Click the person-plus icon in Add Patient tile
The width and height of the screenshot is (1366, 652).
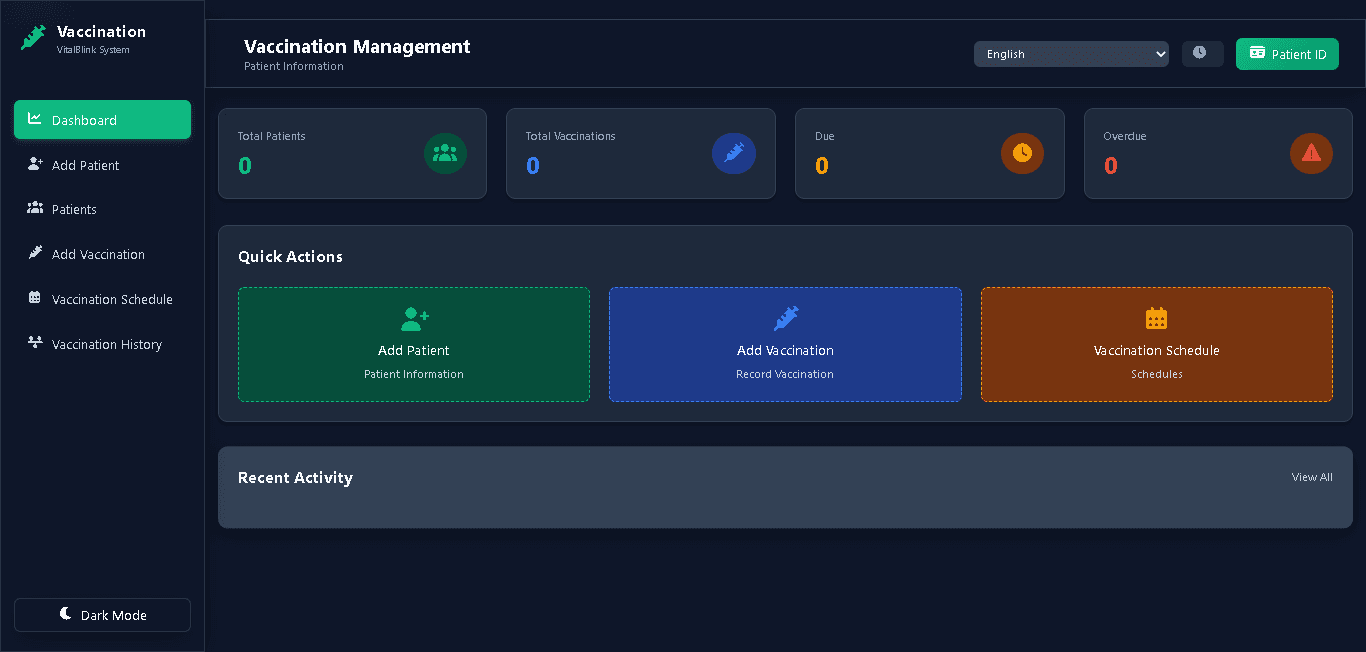(x=414, y=319)
